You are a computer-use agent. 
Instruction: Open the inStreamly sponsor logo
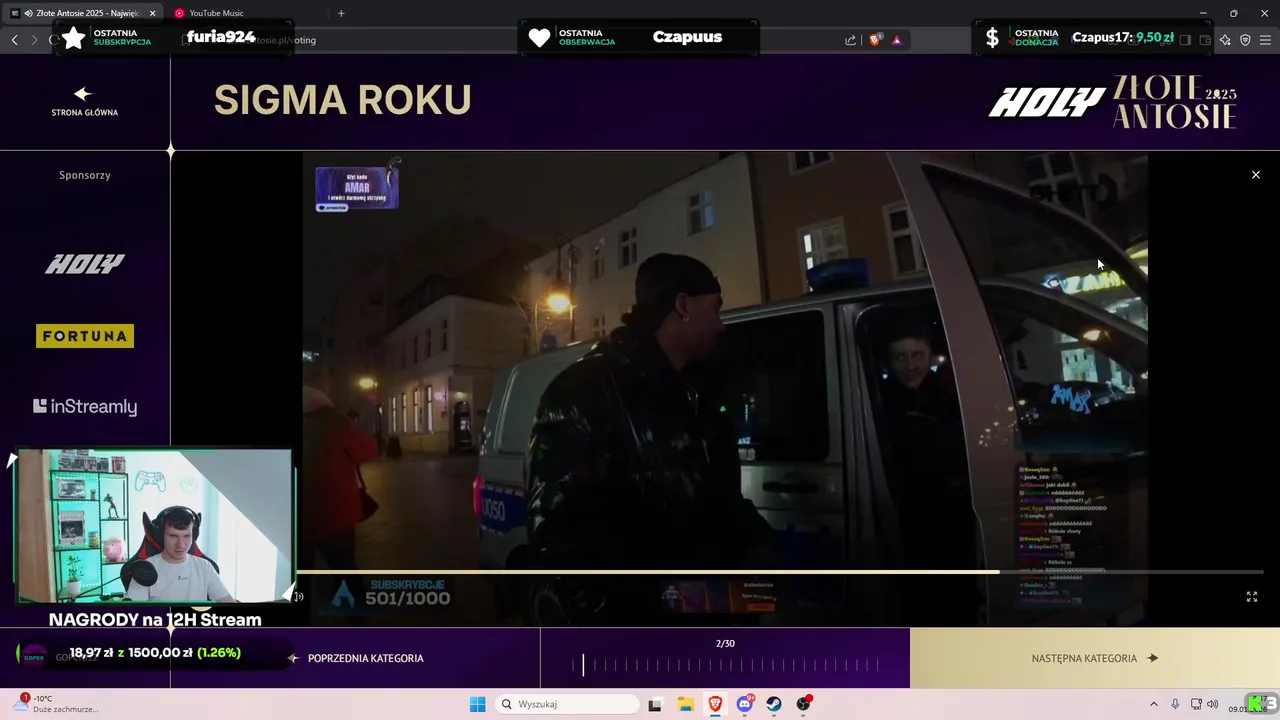pos(85,406)
